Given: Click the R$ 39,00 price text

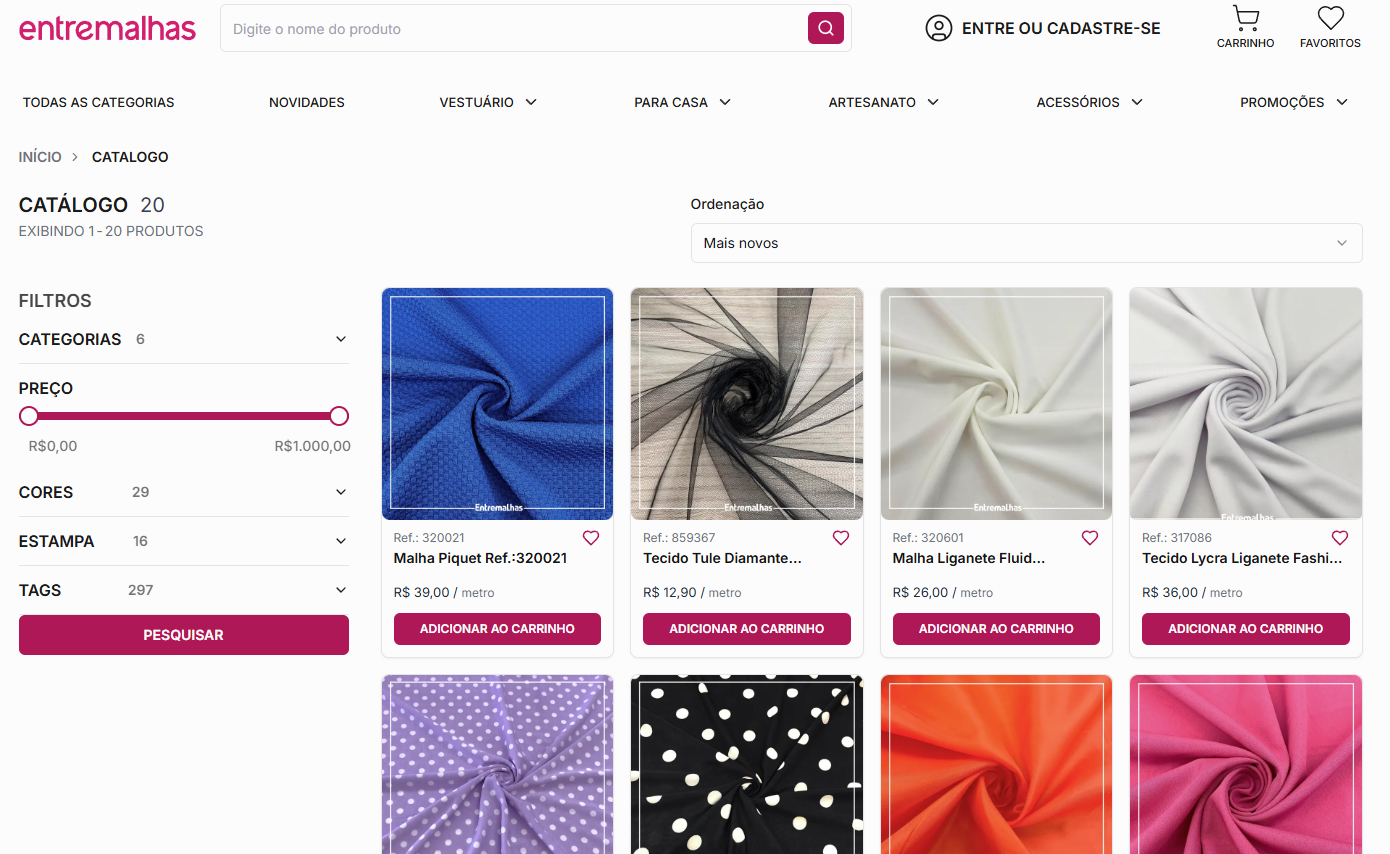Looking at the screenshot, I should pyautogui.click(x=421, y=592).
